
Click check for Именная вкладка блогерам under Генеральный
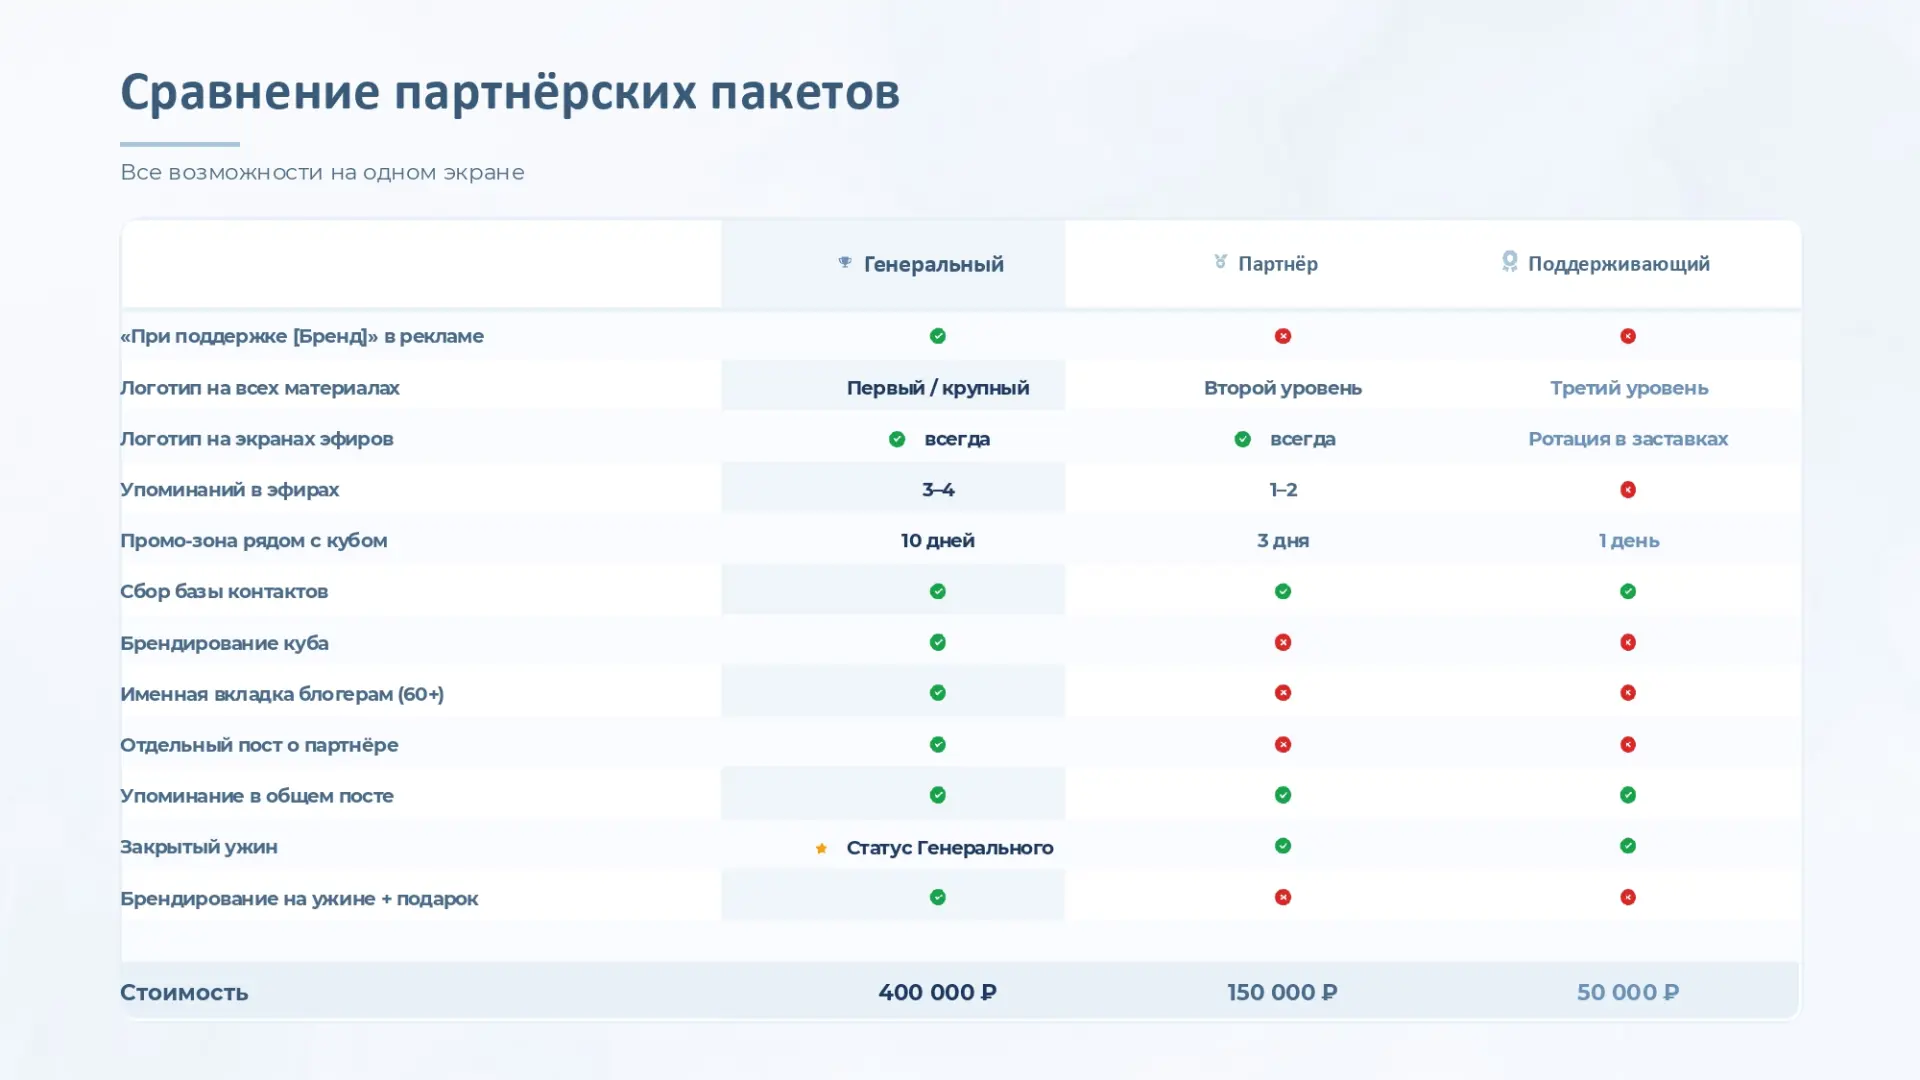[938, 693]
